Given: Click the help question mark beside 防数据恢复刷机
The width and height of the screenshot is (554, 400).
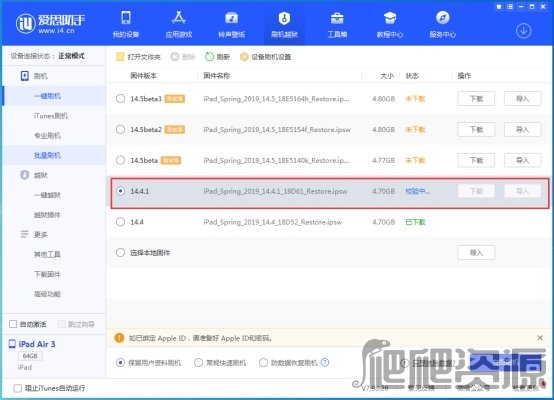Looking at the screenshot, I should 325,363.
